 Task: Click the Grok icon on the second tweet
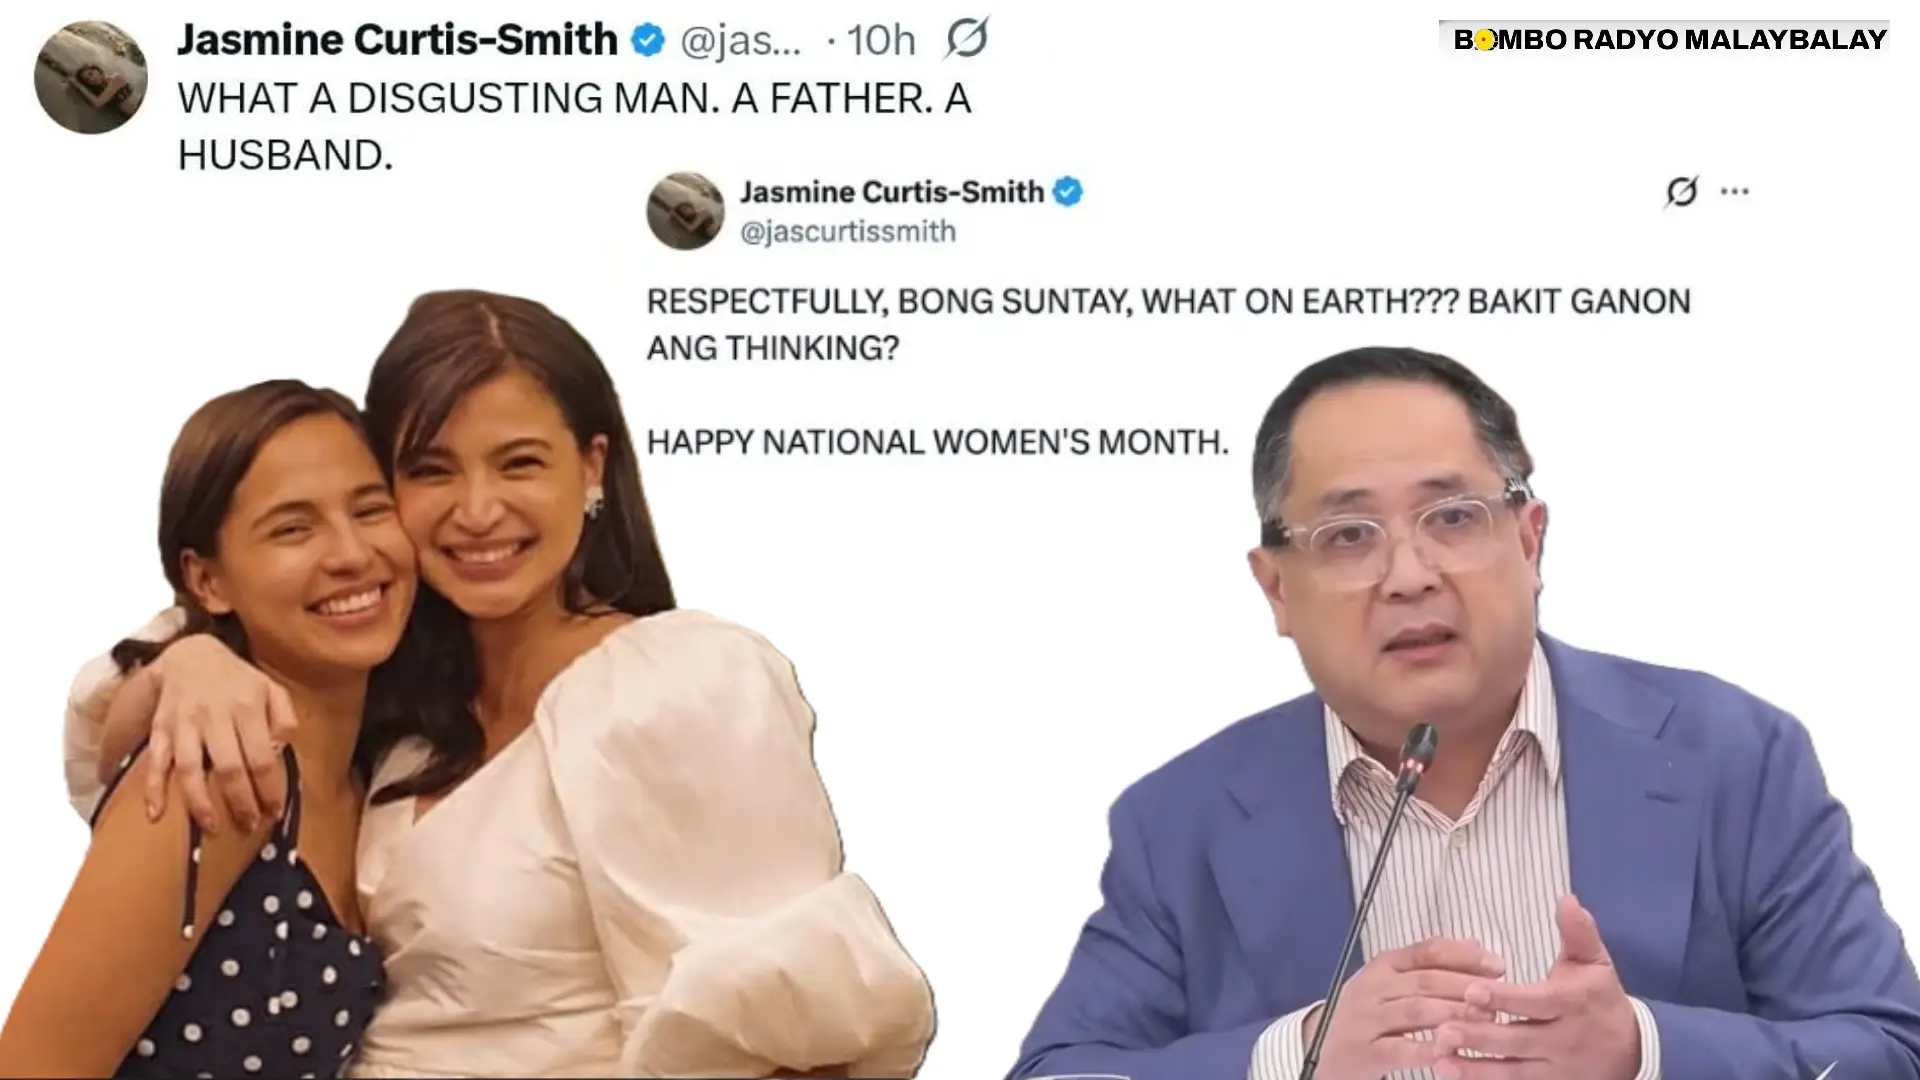[x=1682, y=191]
